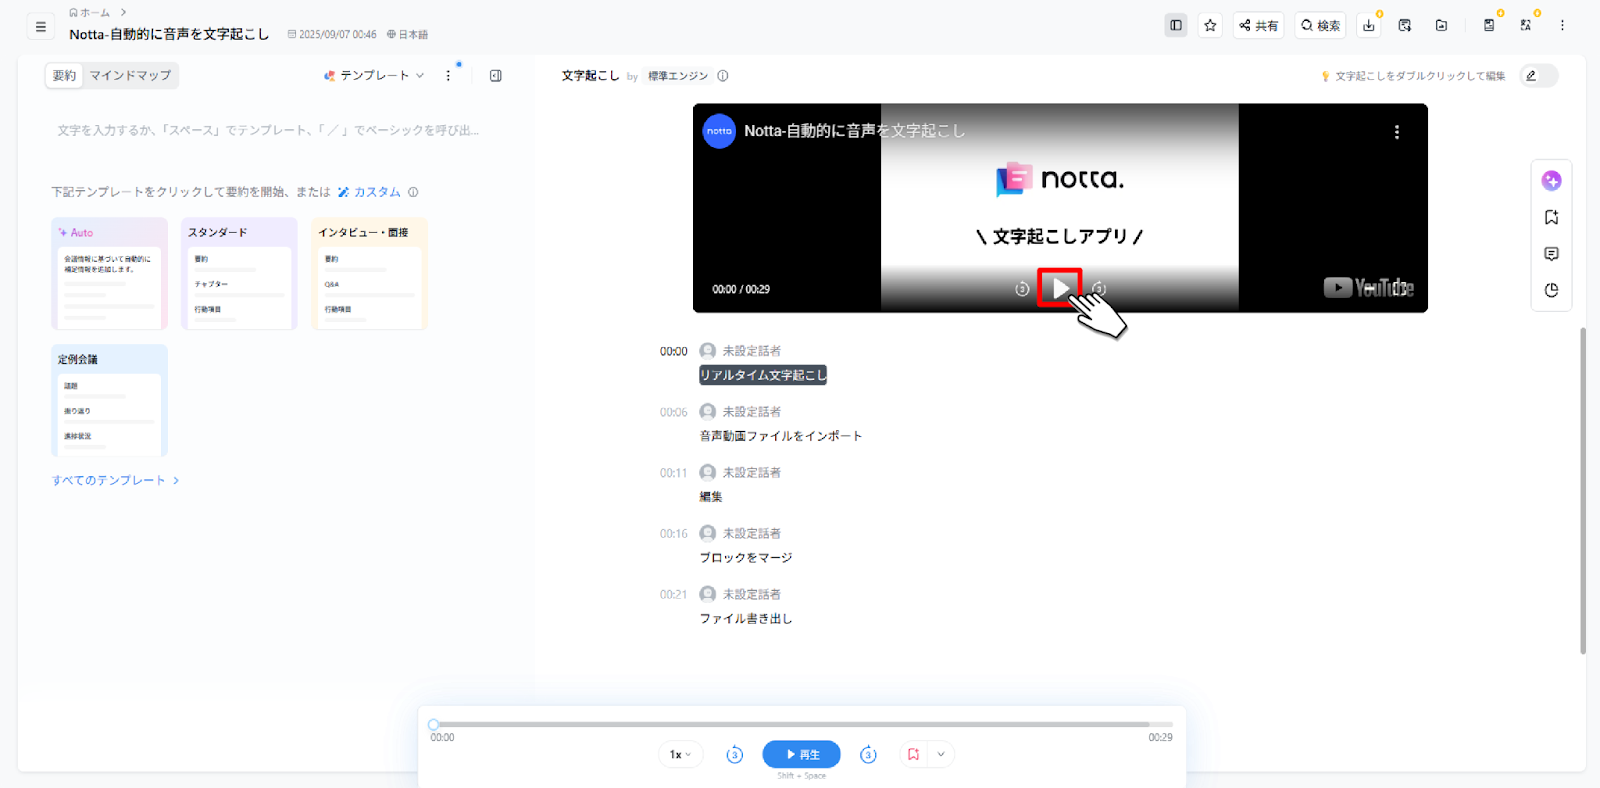Click the playback position handle at 00:00
This screenshot has width=1600, height=788.
coord(433,724)
